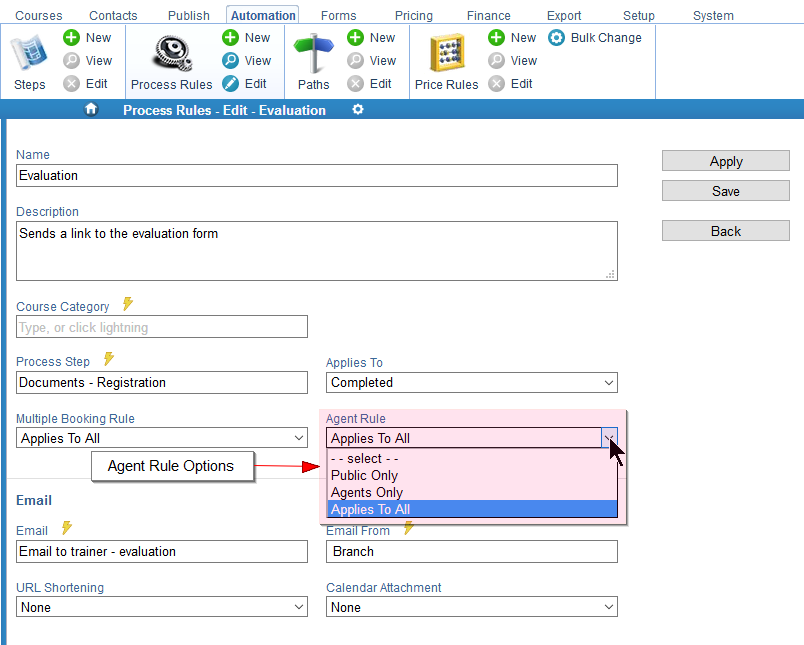The height and width of the screenshot is (645, 804).
Task: Click the Course Category input
Action: tap(162, 327)
